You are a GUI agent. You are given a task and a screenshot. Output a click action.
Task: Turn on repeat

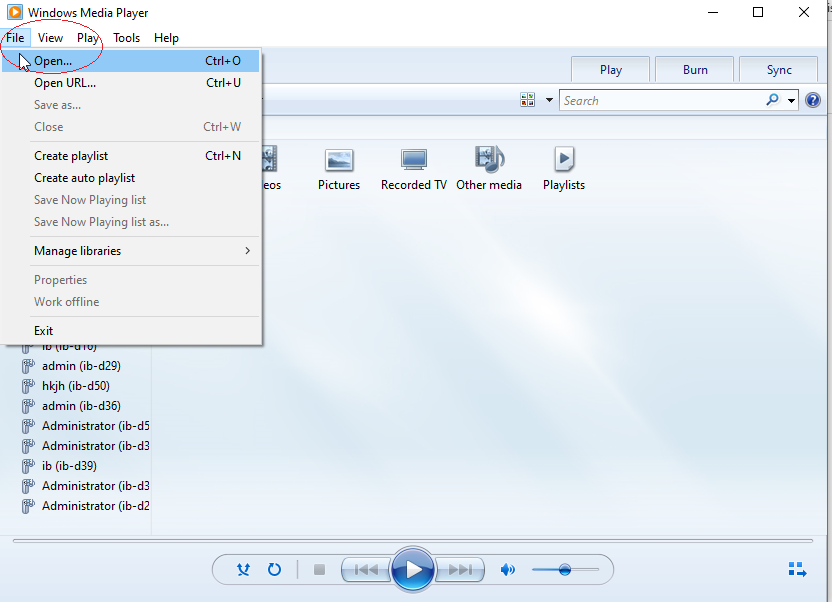point(274,570)
